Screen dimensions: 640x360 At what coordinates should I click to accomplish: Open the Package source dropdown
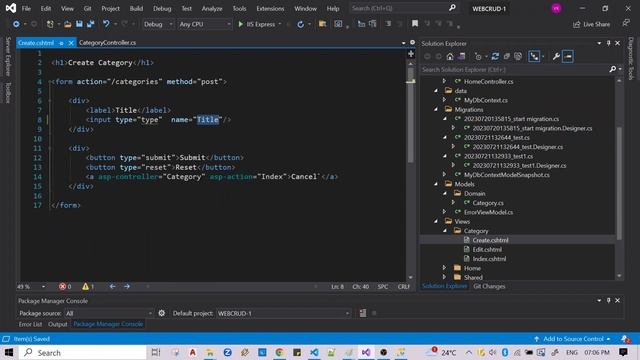109,313
